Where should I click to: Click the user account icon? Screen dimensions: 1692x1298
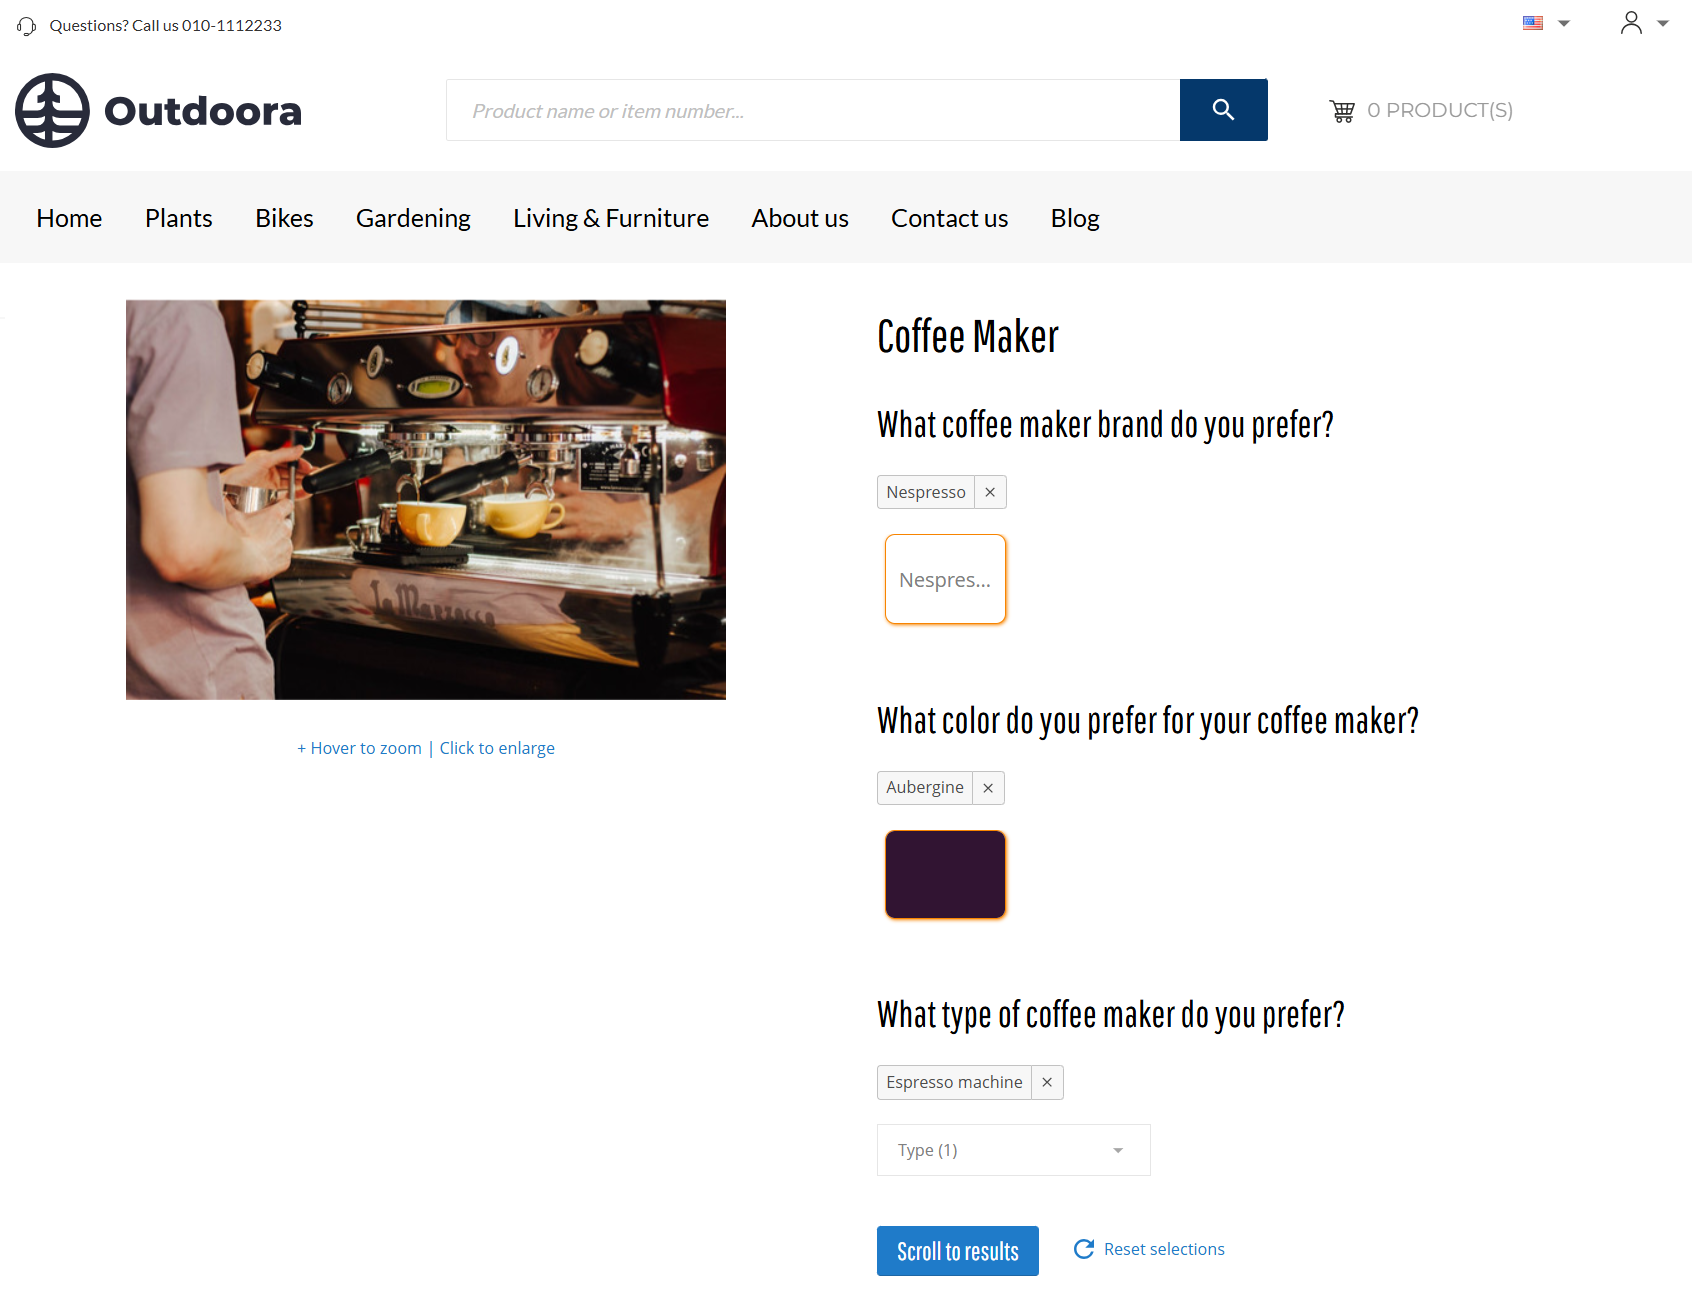tap(1631, 23)
